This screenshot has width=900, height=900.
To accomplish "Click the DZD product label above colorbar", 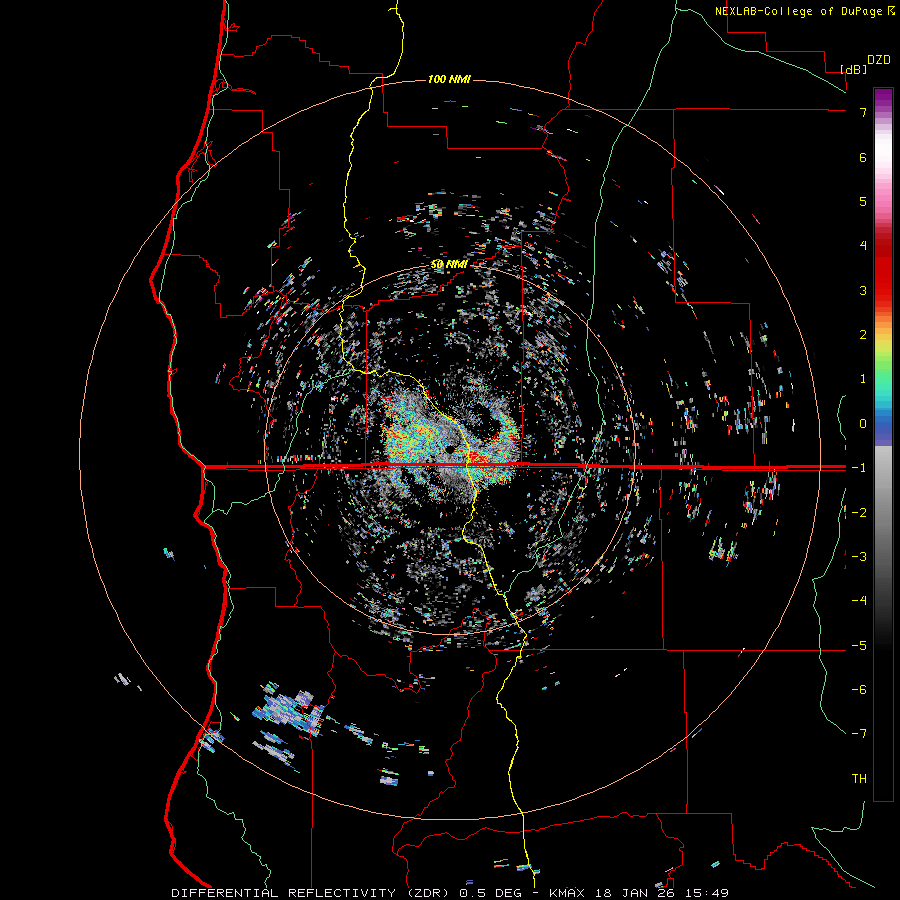I will pyautogui.click(x=879, y=60).
